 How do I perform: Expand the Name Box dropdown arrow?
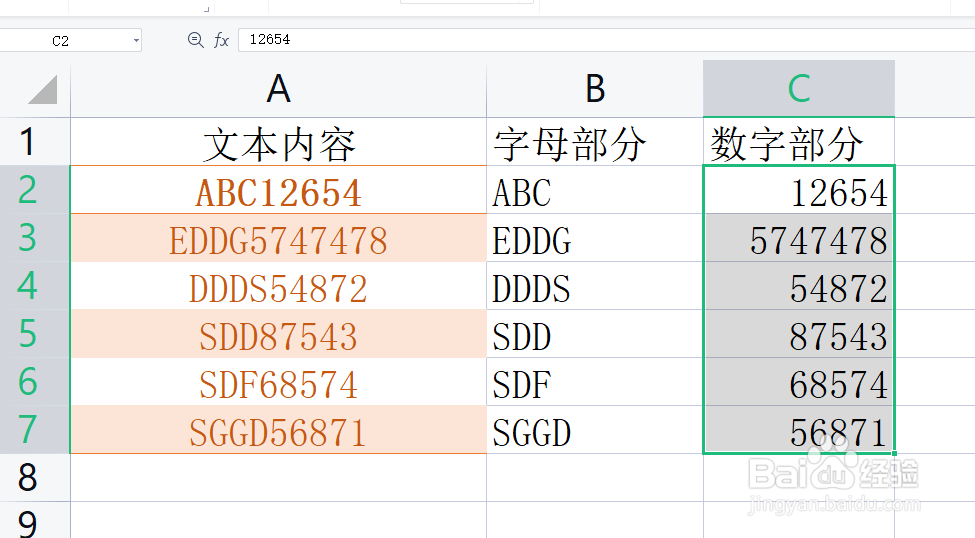136,41
